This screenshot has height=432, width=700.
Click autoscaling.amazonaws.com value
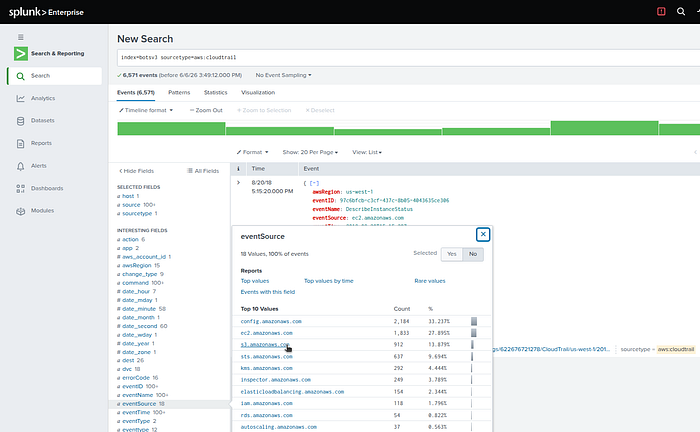[279, 427]
